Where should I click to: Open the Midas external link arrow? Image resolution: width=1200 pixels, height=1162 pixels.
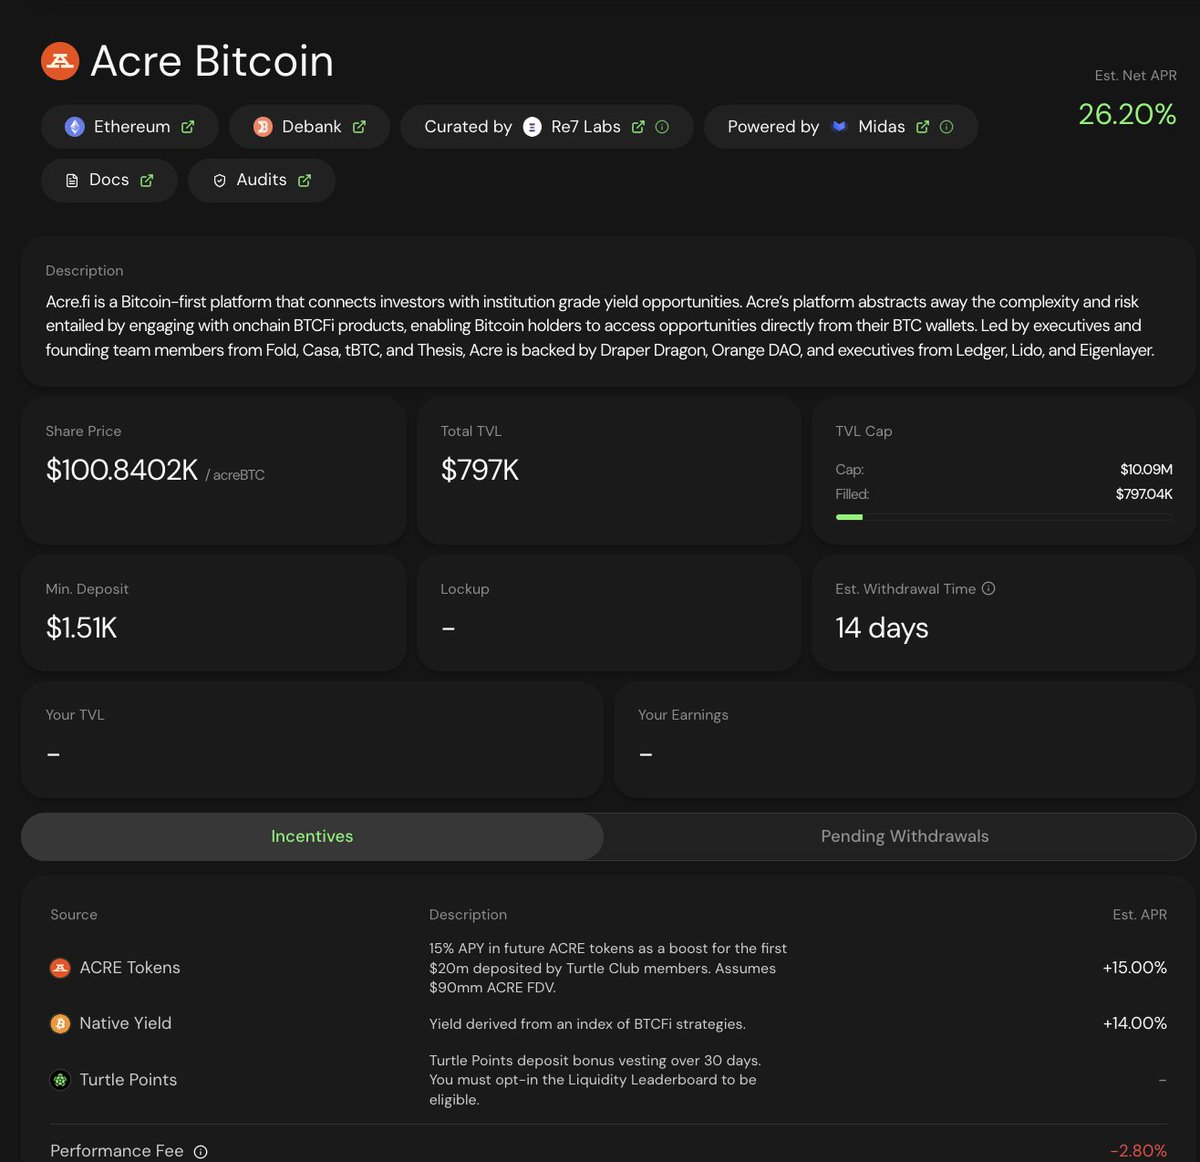(923, 127)
